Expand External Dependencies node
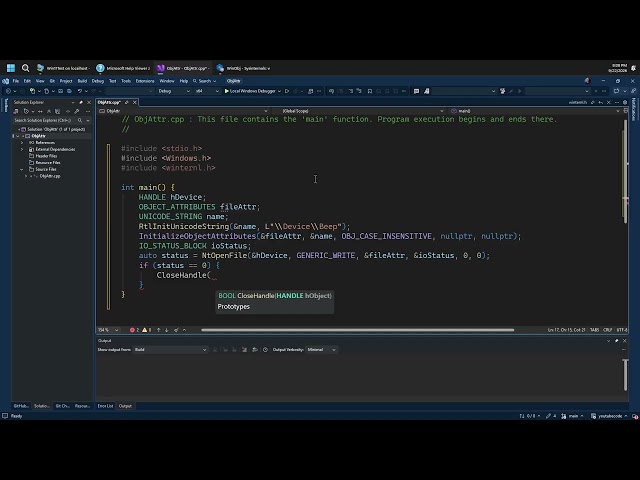The width and height of the screenshot is (640, 480). click(22, 149)
